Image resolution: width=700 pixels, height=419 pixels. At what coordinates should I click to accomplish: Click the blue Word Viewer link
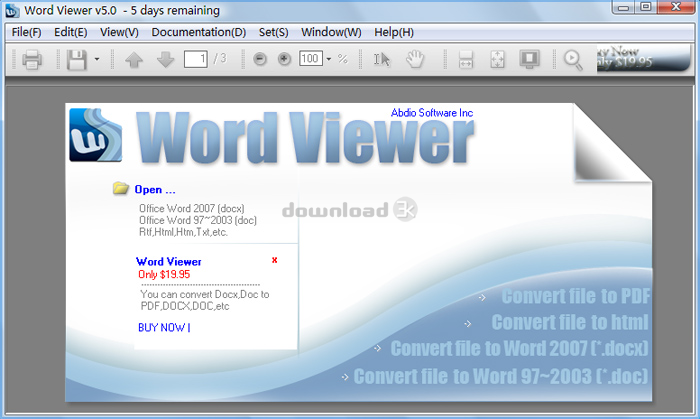(169, 261)
